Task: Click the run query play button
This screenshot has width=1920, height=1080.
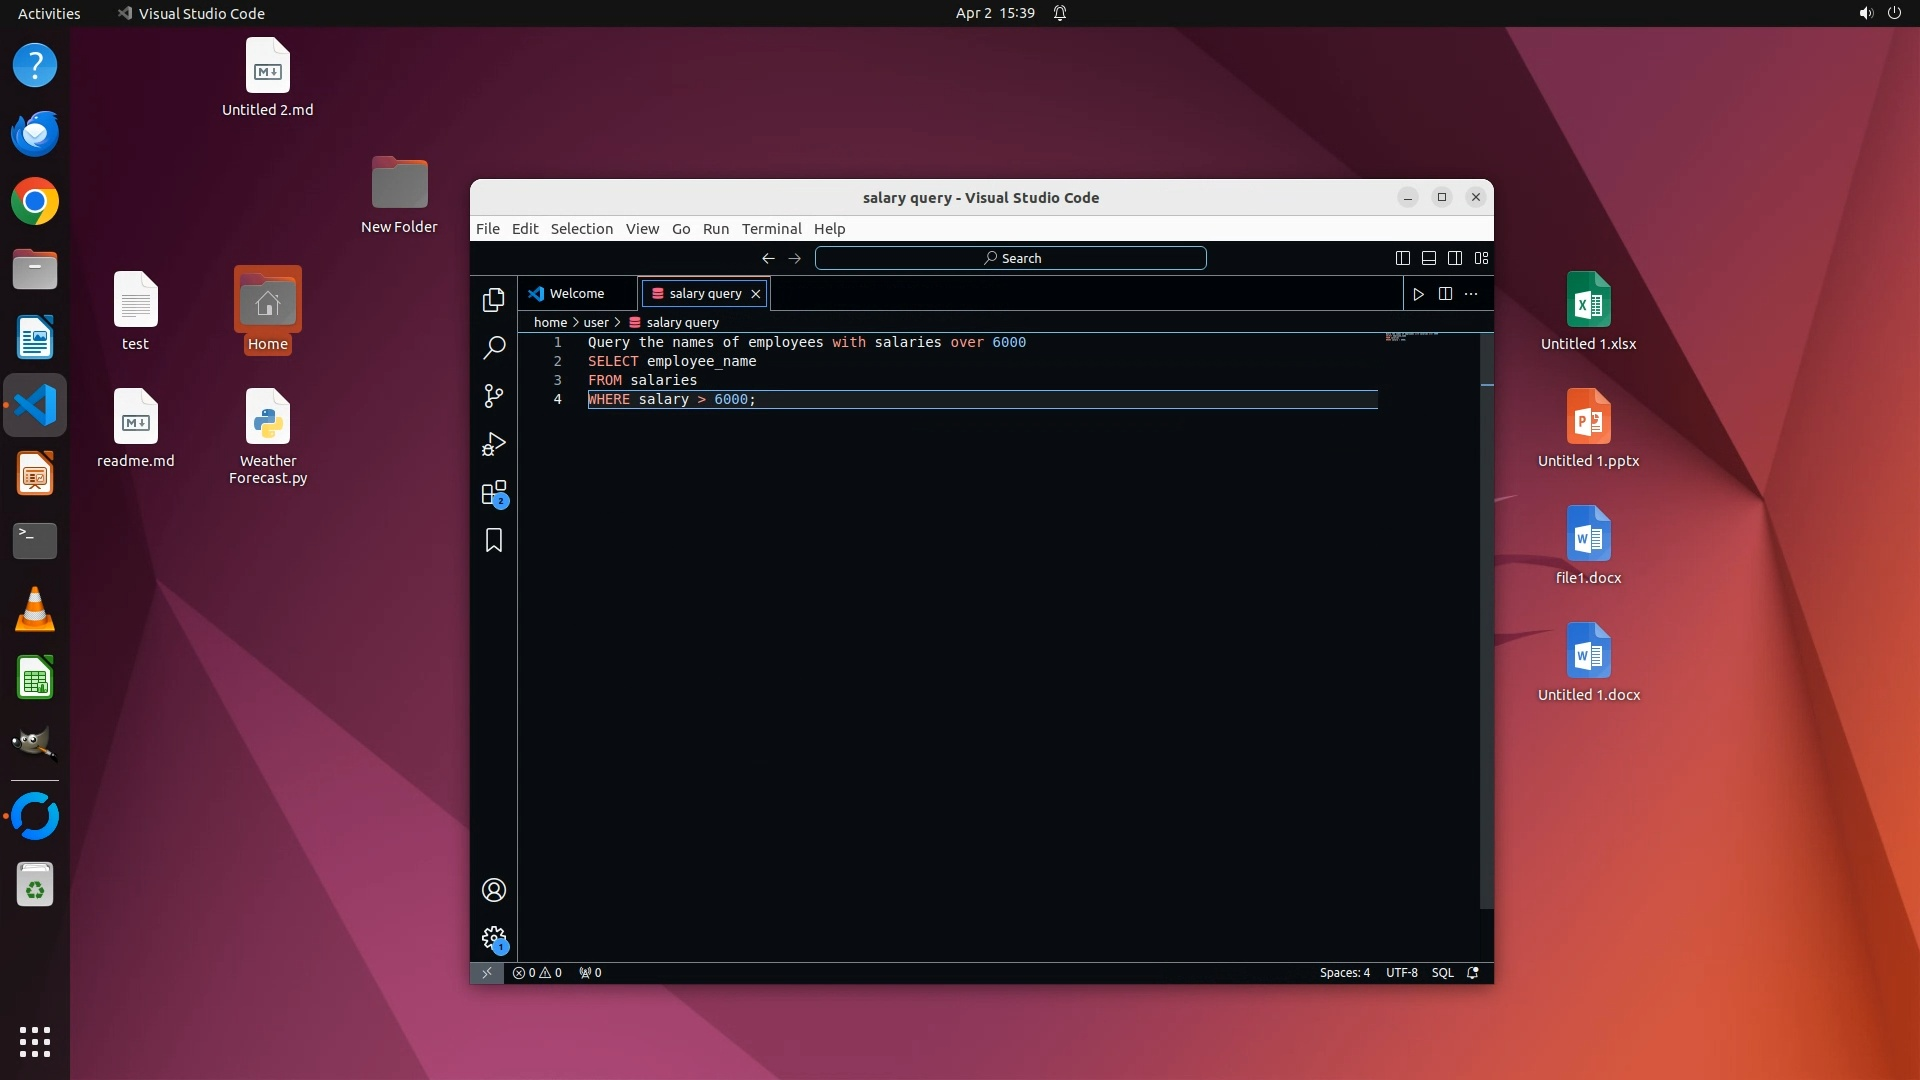Action: [1418, 294]
